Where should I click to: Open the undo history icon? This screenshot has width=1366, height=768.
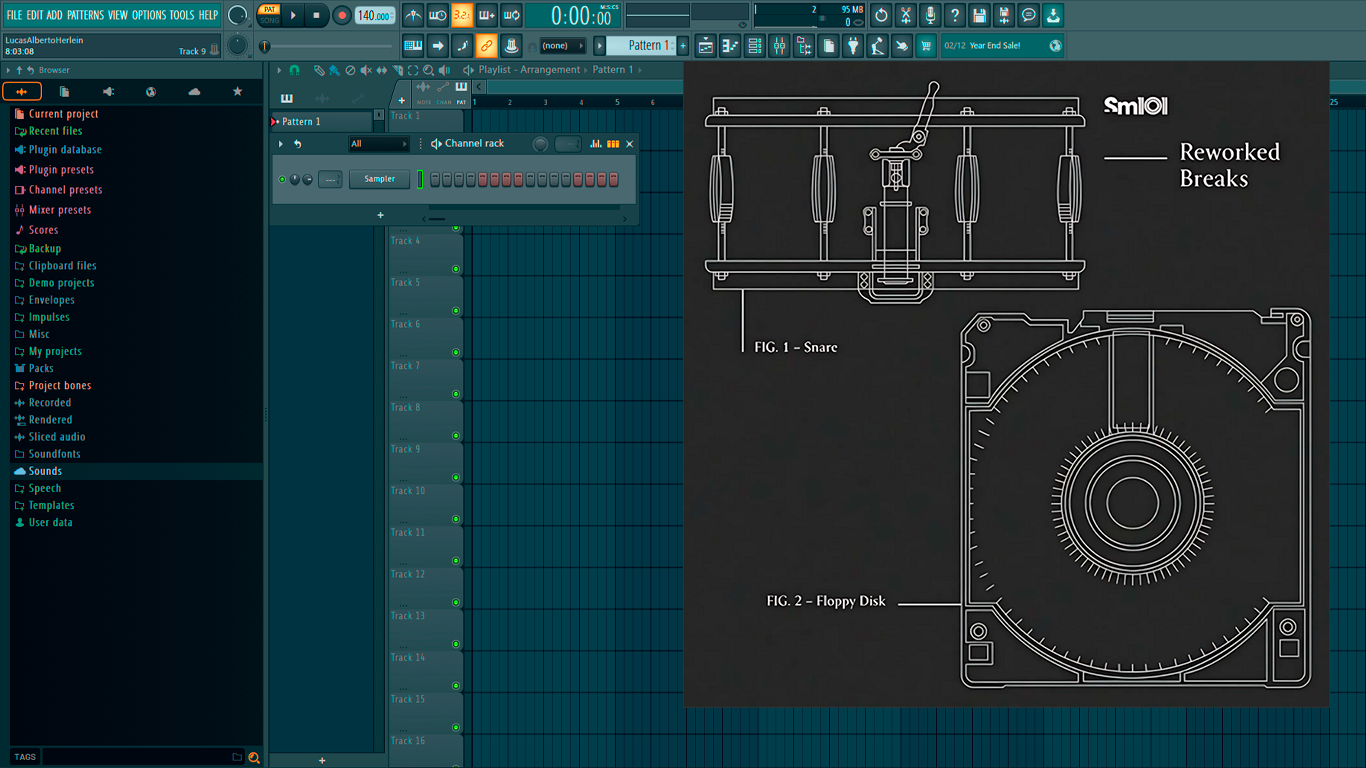(881, 15)
